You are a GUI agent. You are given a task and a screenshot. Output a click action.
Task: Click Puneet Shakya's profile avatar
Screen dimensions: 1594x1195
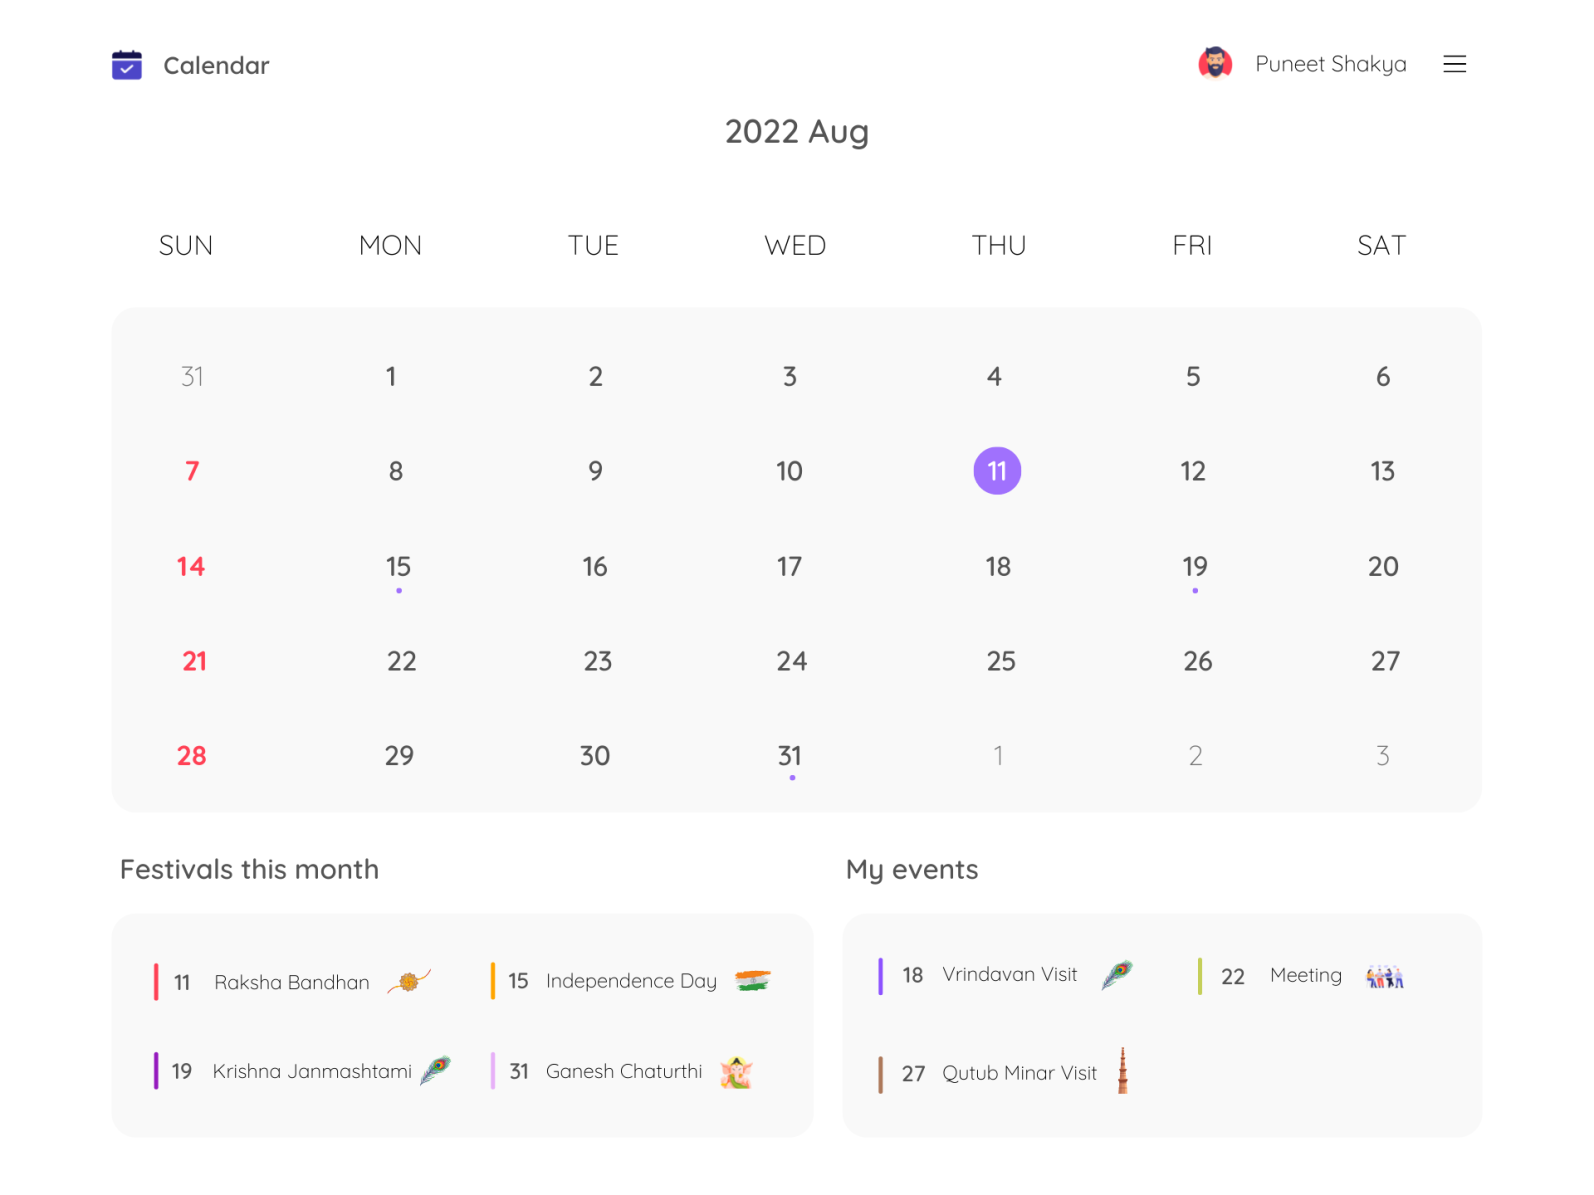click(x=1215, y=63)
